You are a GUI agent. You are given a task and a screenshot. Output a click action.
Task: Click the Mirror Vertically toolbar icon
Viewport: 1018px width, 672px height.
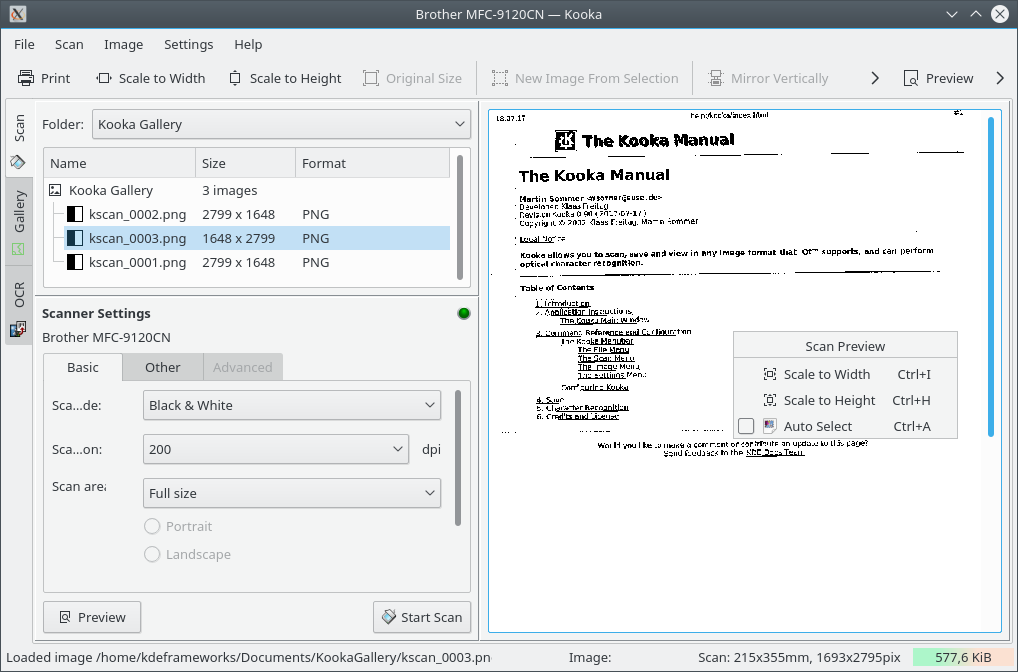pyautogui.click(x=715, y=79)
